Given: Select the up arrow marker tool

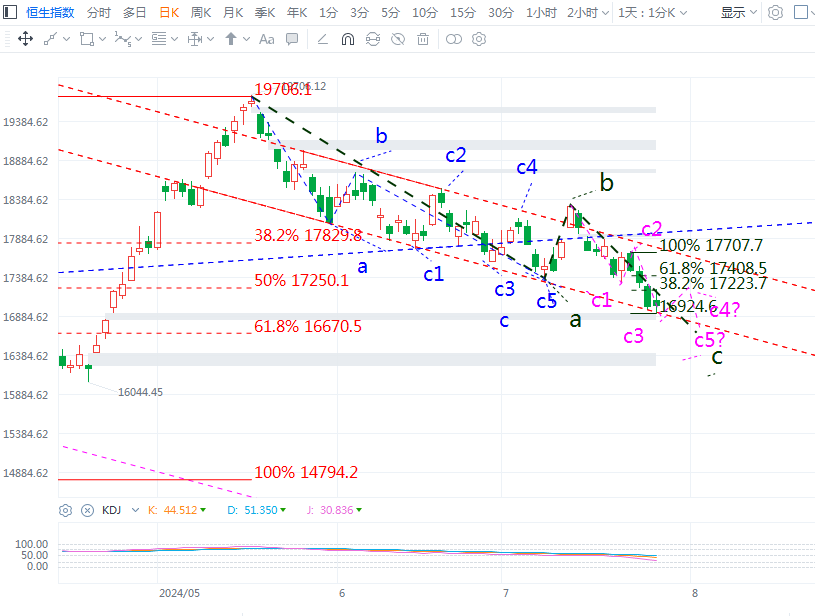Looking at the screenshot, I should tap(231, 38).
